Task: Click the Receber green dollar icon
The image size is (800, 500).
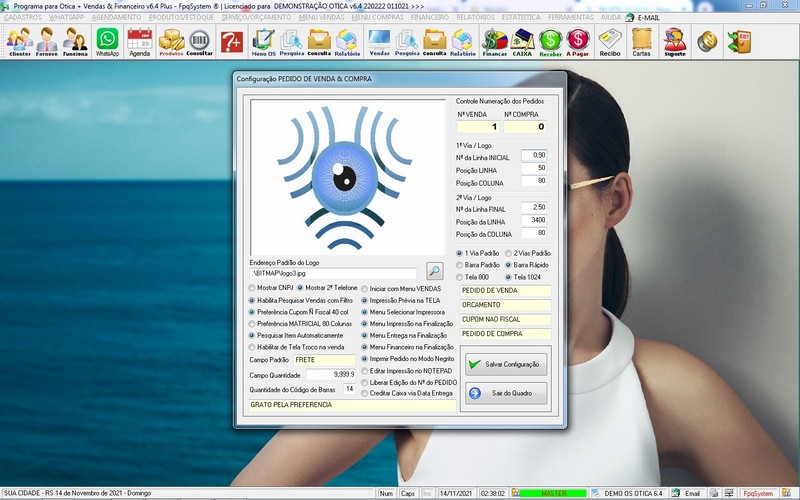Action: tap(550, 41)
